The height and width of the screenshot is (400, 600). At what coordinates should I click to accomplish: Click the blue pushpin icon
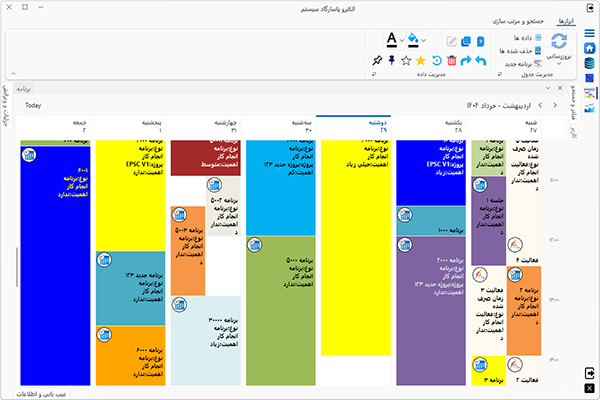click(x=391, y=60)
